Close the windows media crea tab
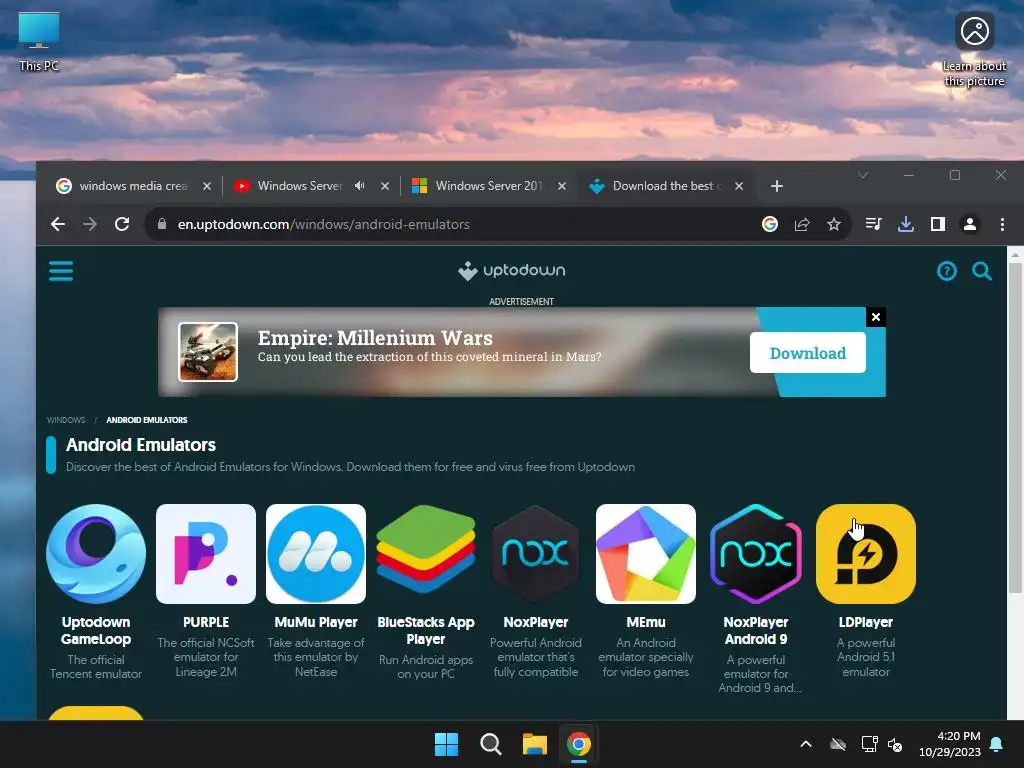The image size is (1024, 768). [207, 186]
